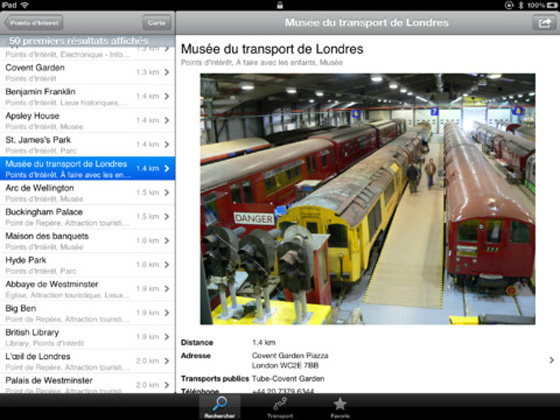Open Buckingham Palace in the list
This screenshot has width=560, height=420.
pos(88,217)
